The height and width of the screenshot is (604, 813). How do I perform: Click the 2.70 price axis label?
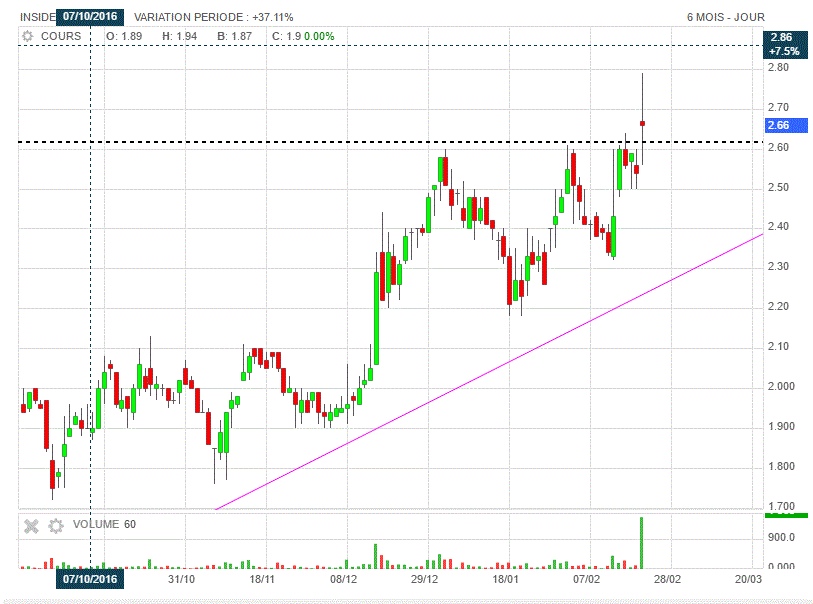[778, 107]
